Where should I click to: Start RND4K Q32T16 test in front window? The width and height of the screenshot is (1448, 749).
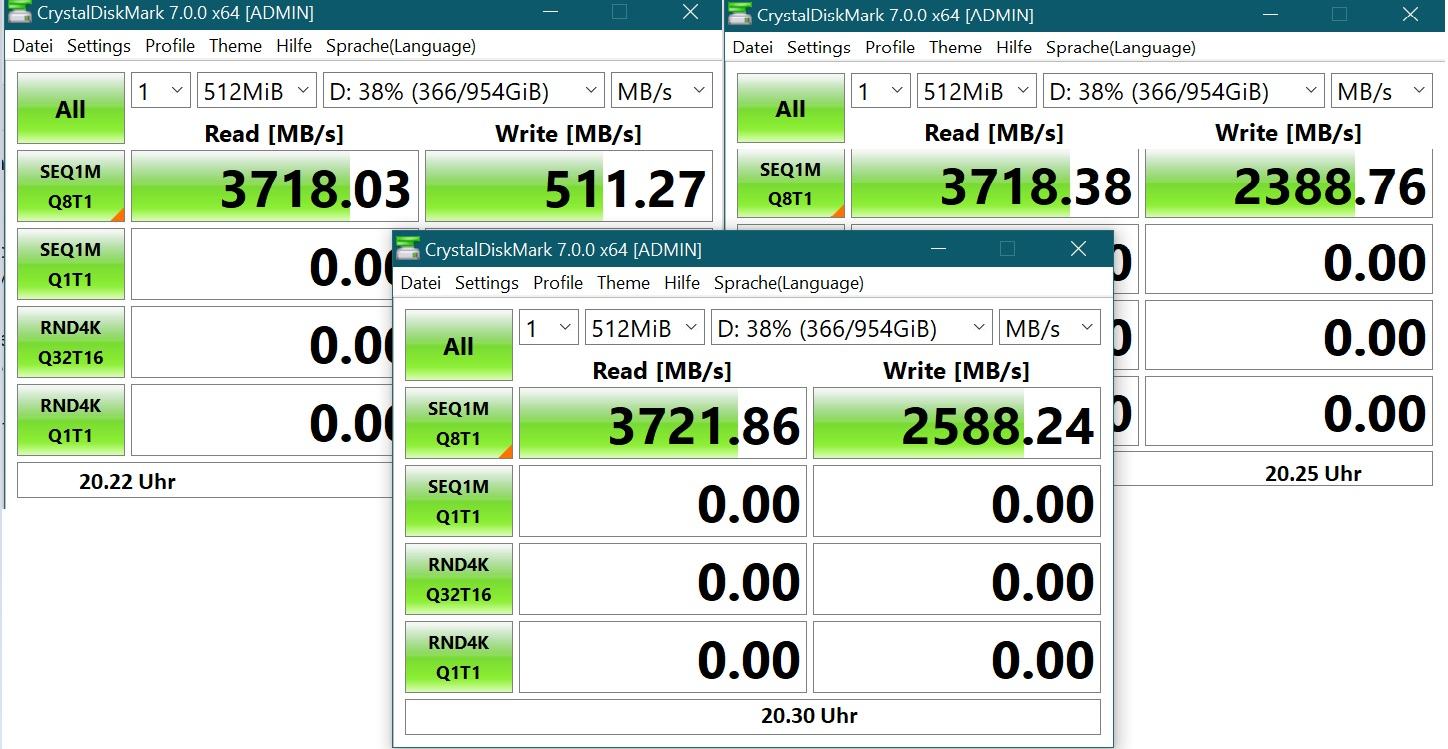459,579
